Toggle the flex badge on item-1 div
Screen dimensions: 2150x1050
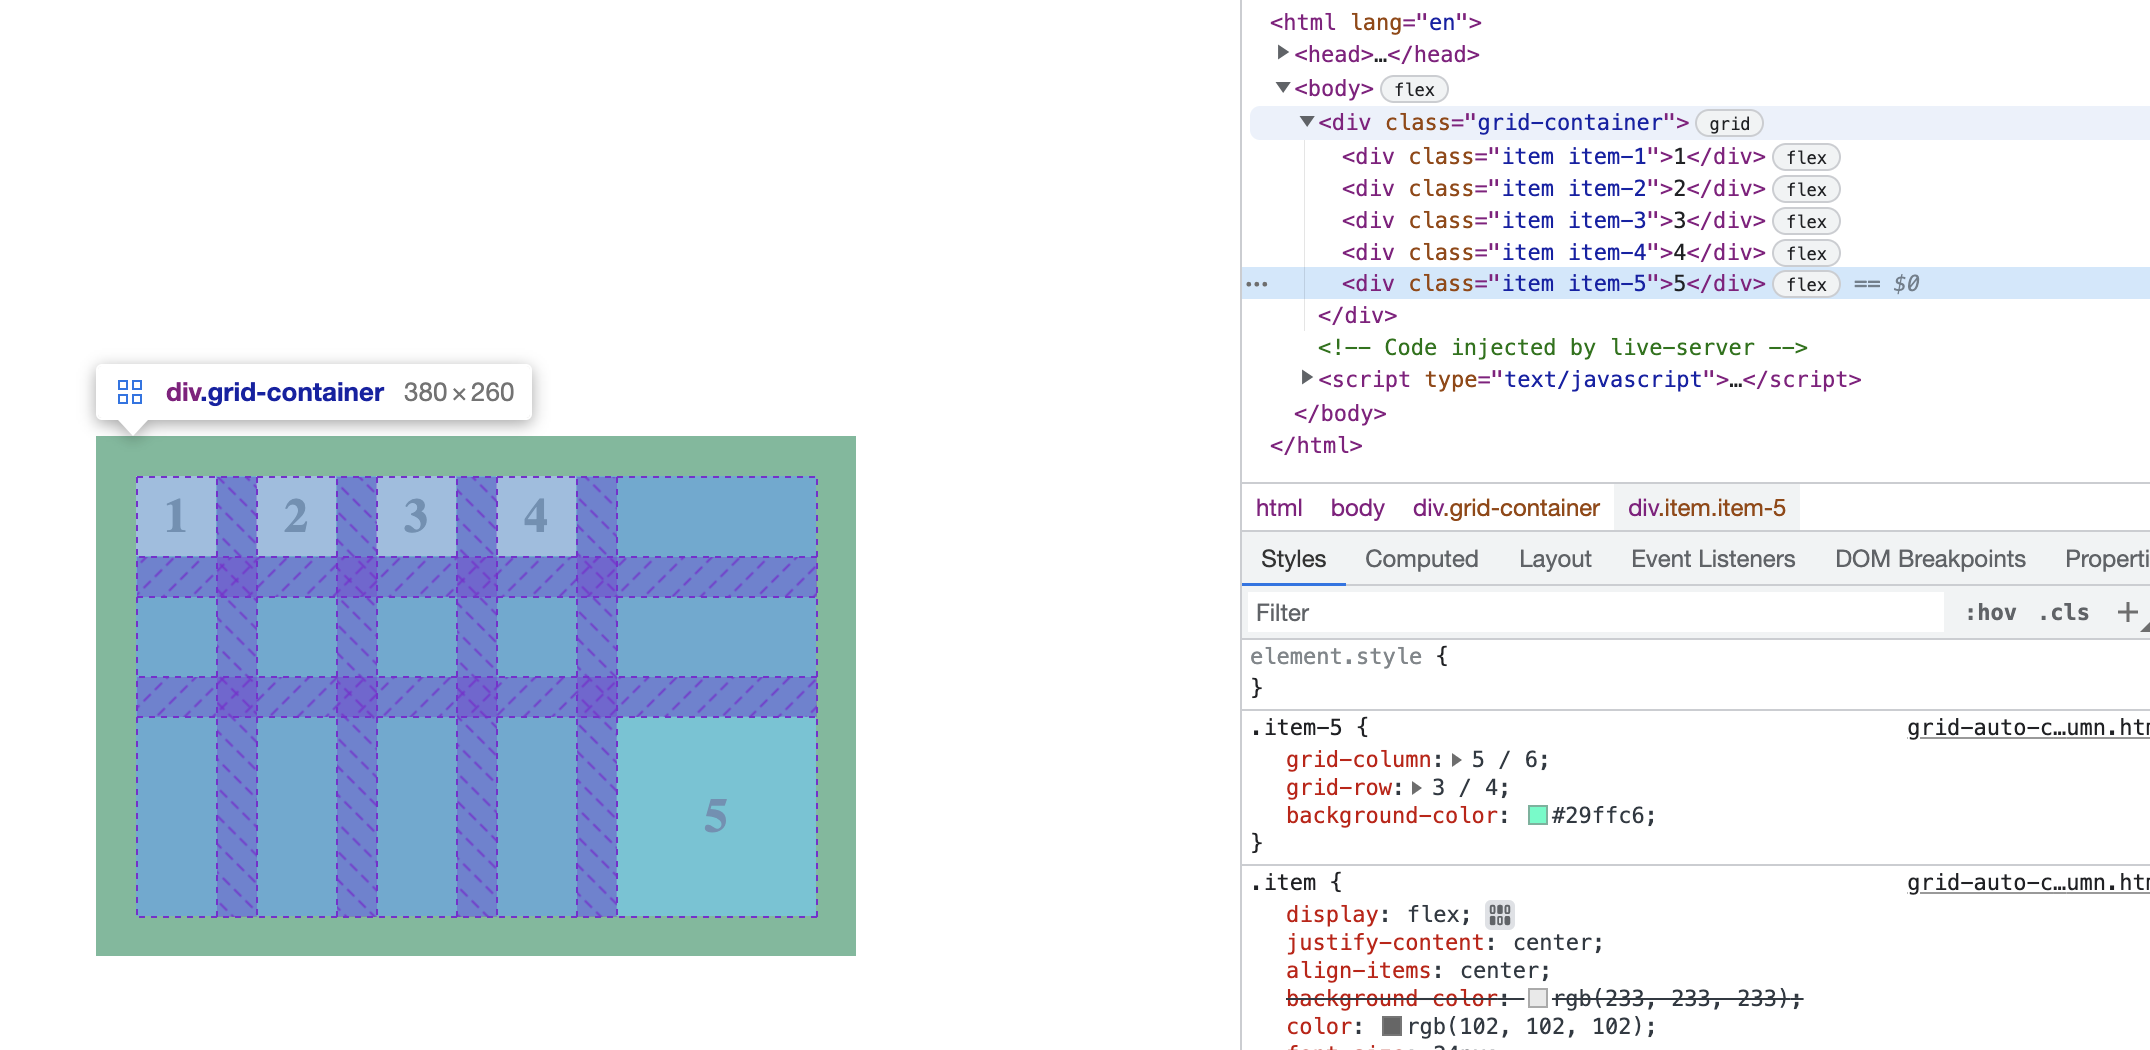pyautogui.click(x=1806, y=157)
